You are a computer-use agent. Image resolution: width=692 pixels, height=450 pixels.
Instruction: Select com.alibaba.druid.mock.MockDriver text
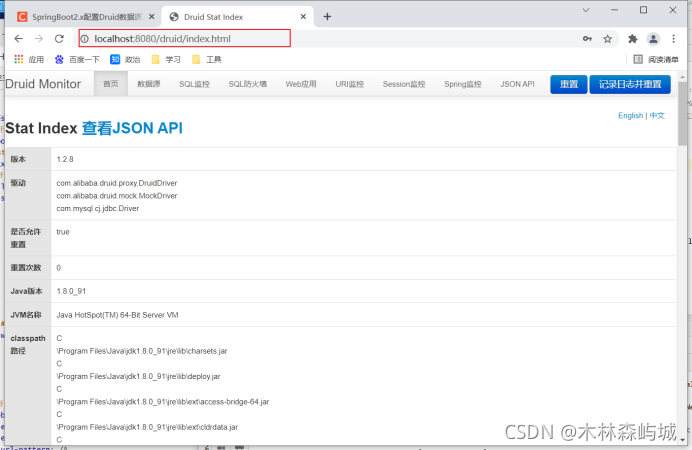117,196
